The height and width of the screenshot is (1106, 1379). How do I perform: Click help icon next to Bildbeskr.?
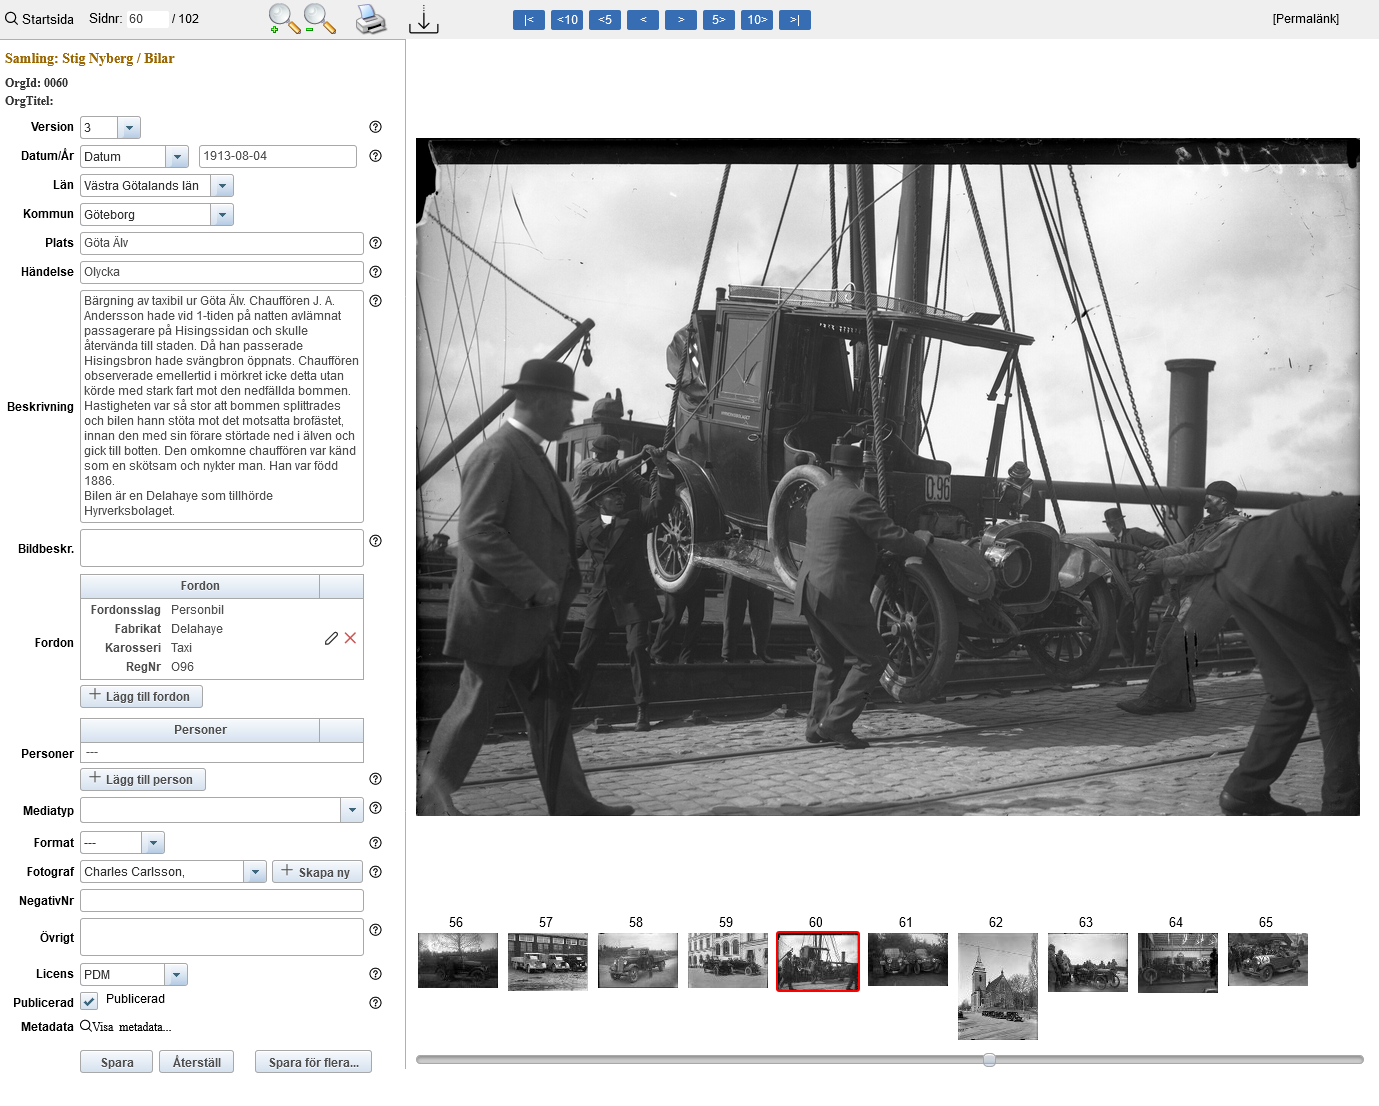pyautogui.click(x=376, y=541)
